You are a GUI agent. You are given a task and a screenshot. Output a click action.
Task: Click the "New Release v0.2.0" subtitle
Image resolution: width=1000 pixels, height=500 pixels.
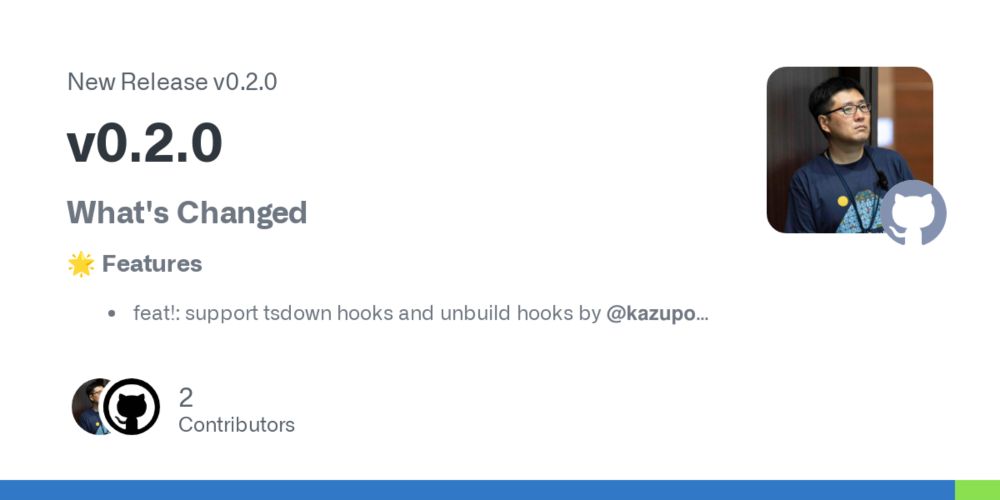click(x=172, y=82)
